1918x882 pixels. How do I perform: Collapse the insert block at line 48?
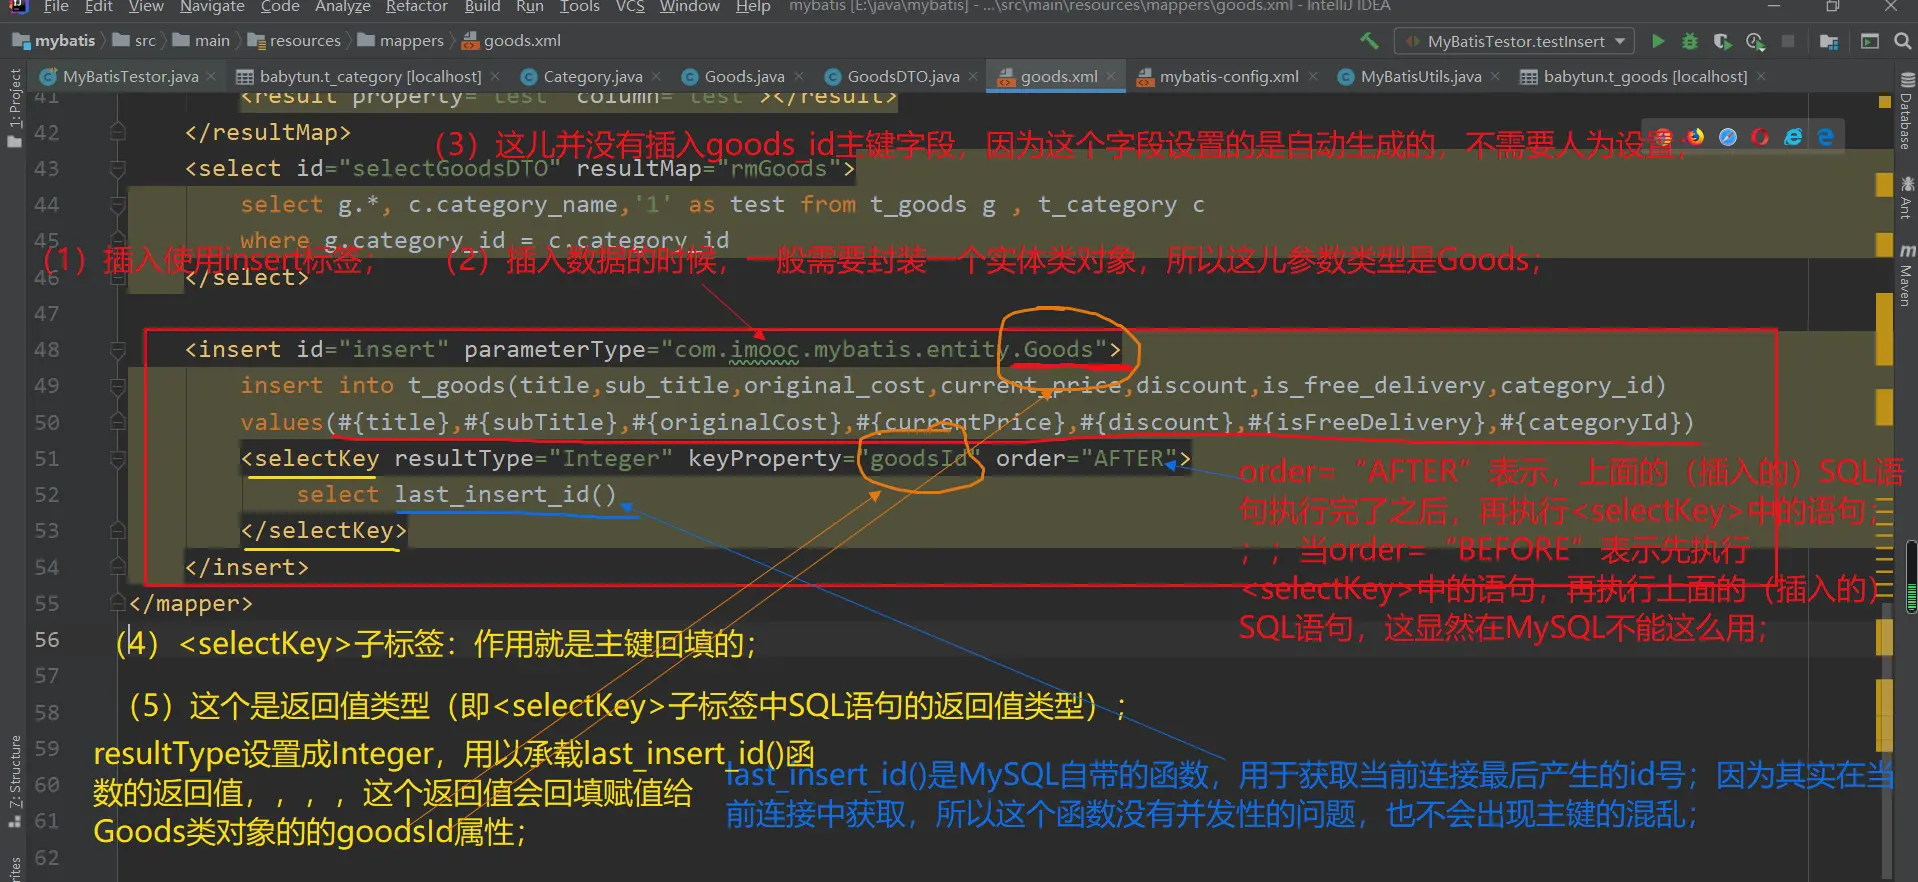click(x=118, y=350)
